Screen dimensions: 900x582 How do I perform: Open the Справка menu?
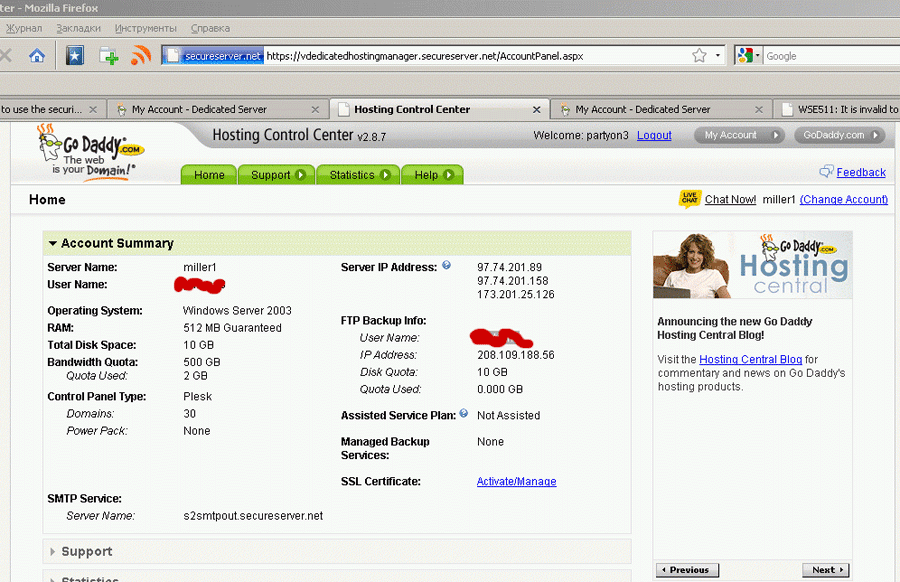pos(210,28)
